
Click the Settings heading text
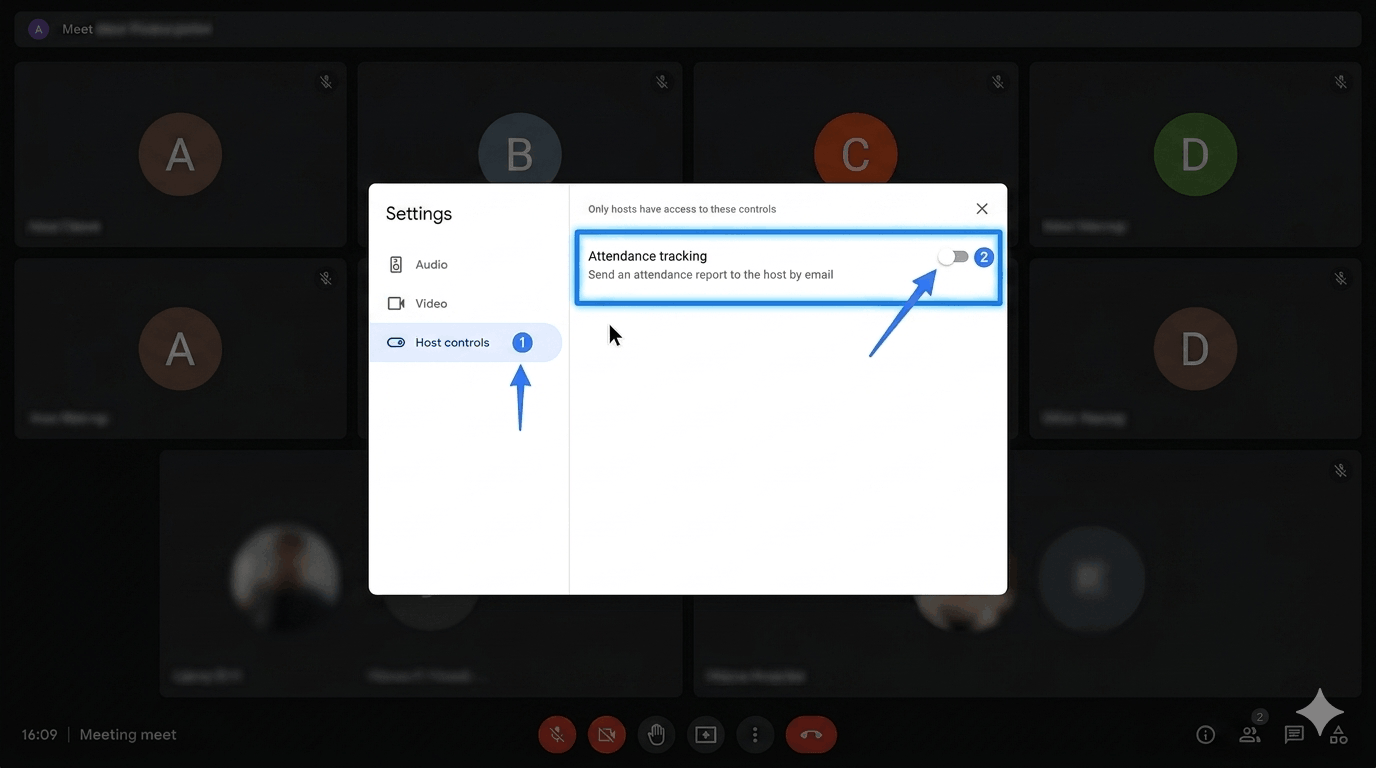tap(419, 213)
